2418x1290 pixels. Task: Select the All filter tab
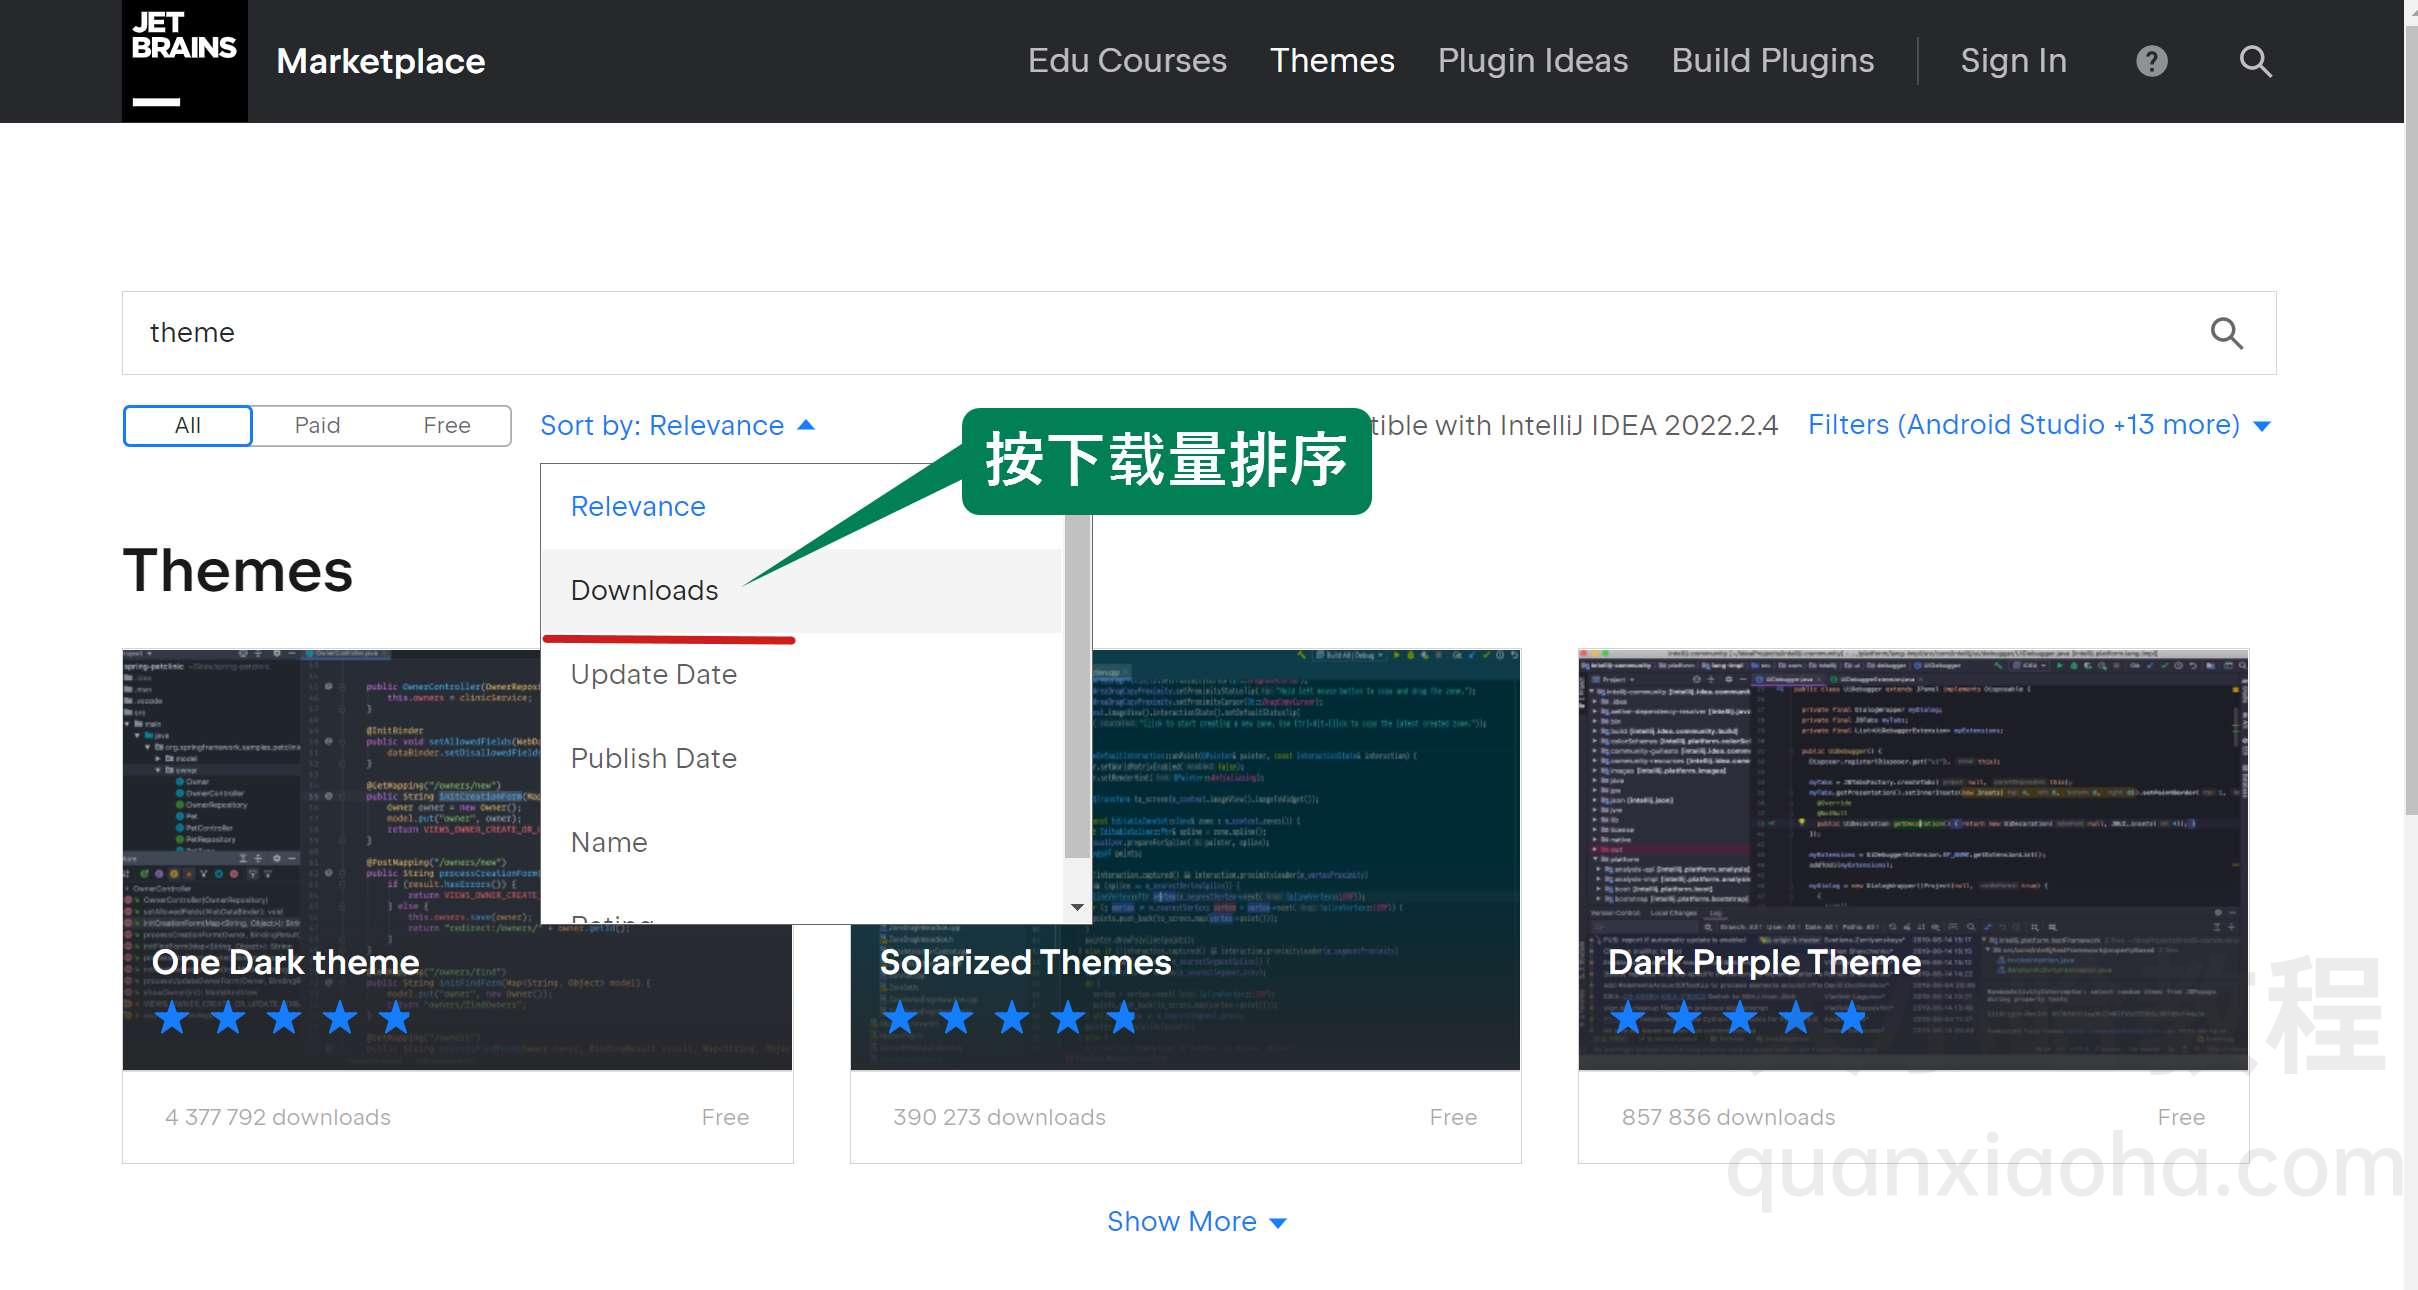186,425
